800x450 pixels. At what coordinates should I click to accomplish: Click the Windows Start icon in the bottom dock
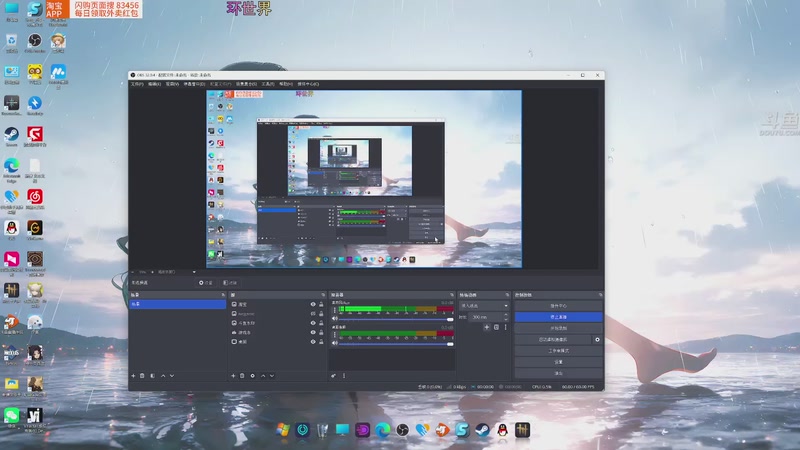(x=283, y=430)
